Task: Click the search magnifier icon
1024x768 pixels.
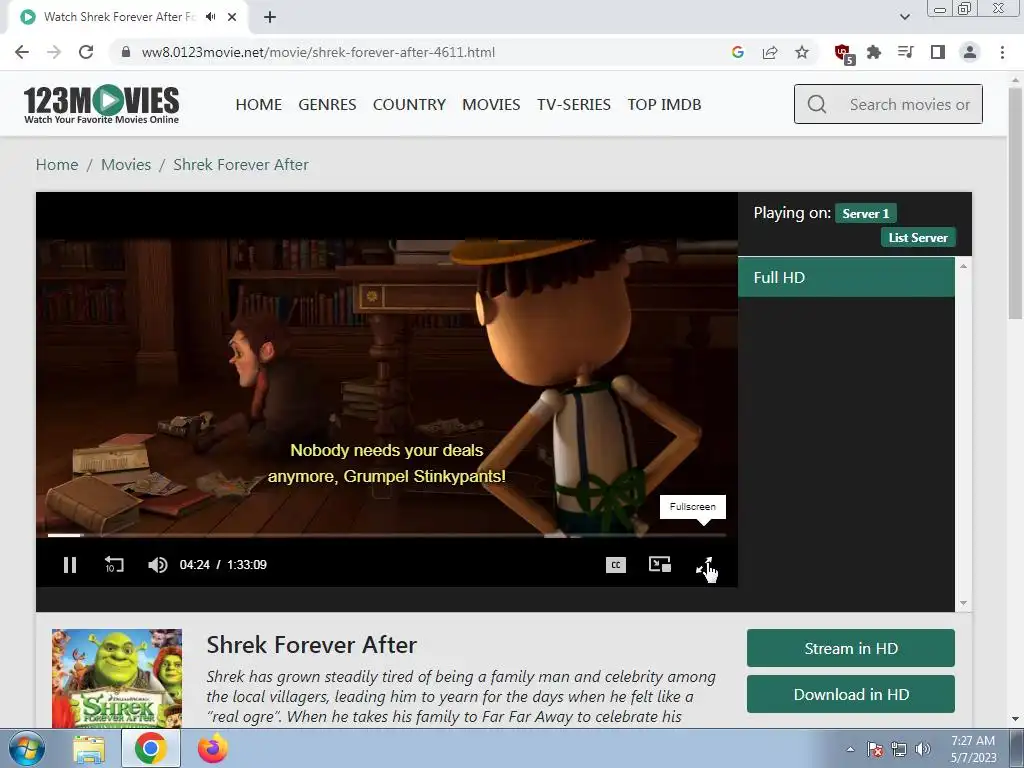Action: pos(816,104)
